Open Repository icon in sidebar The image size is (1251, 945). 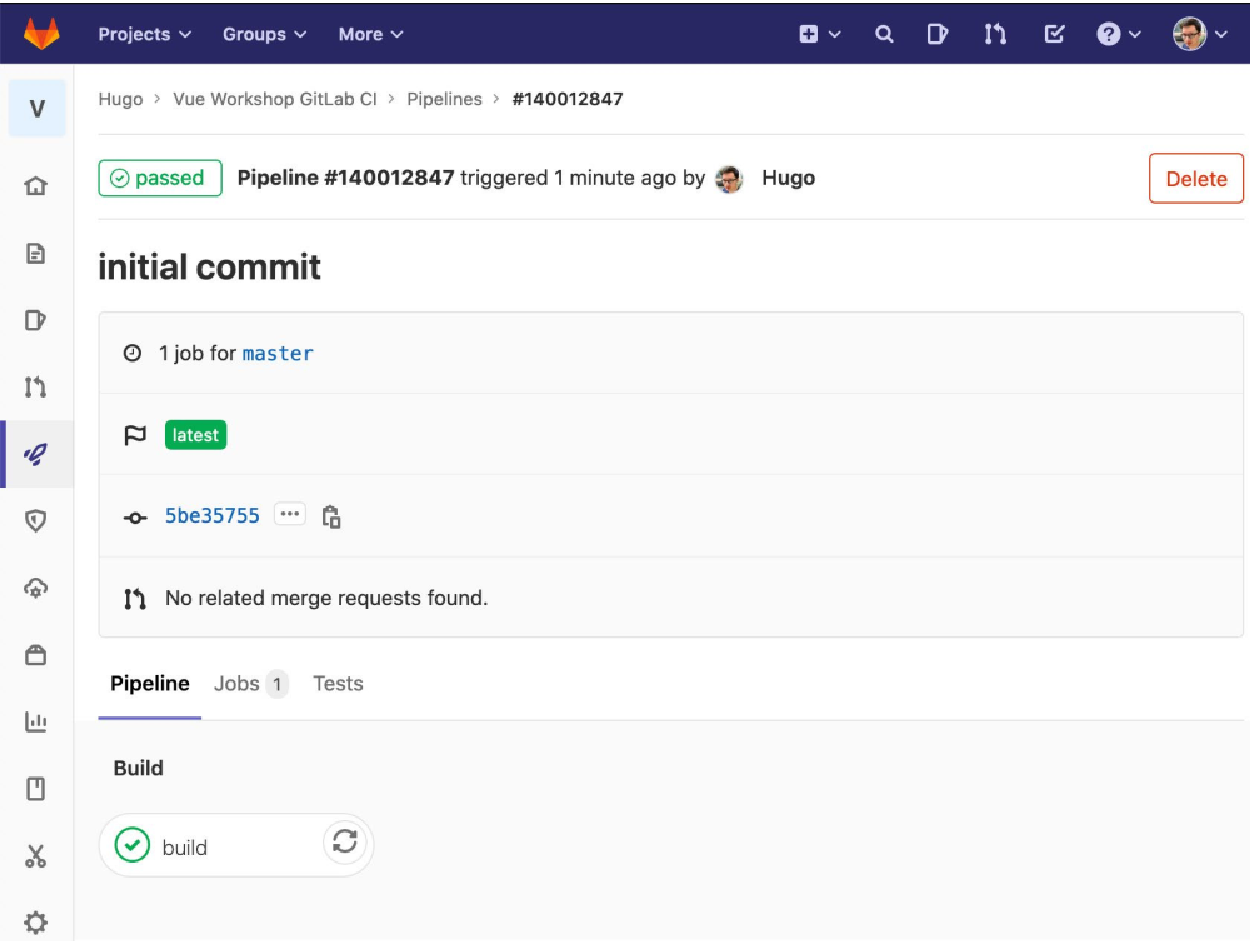36,253
